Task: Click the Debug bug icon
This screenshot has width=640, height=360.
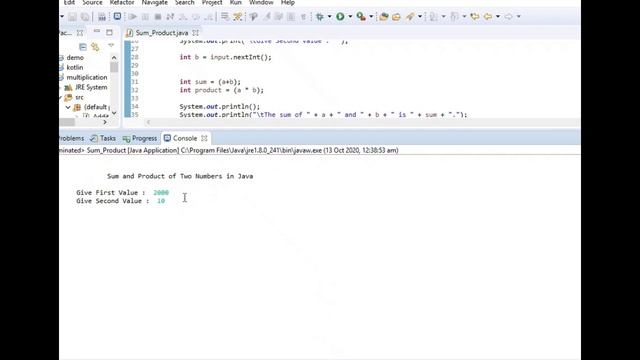Action: 320,17
